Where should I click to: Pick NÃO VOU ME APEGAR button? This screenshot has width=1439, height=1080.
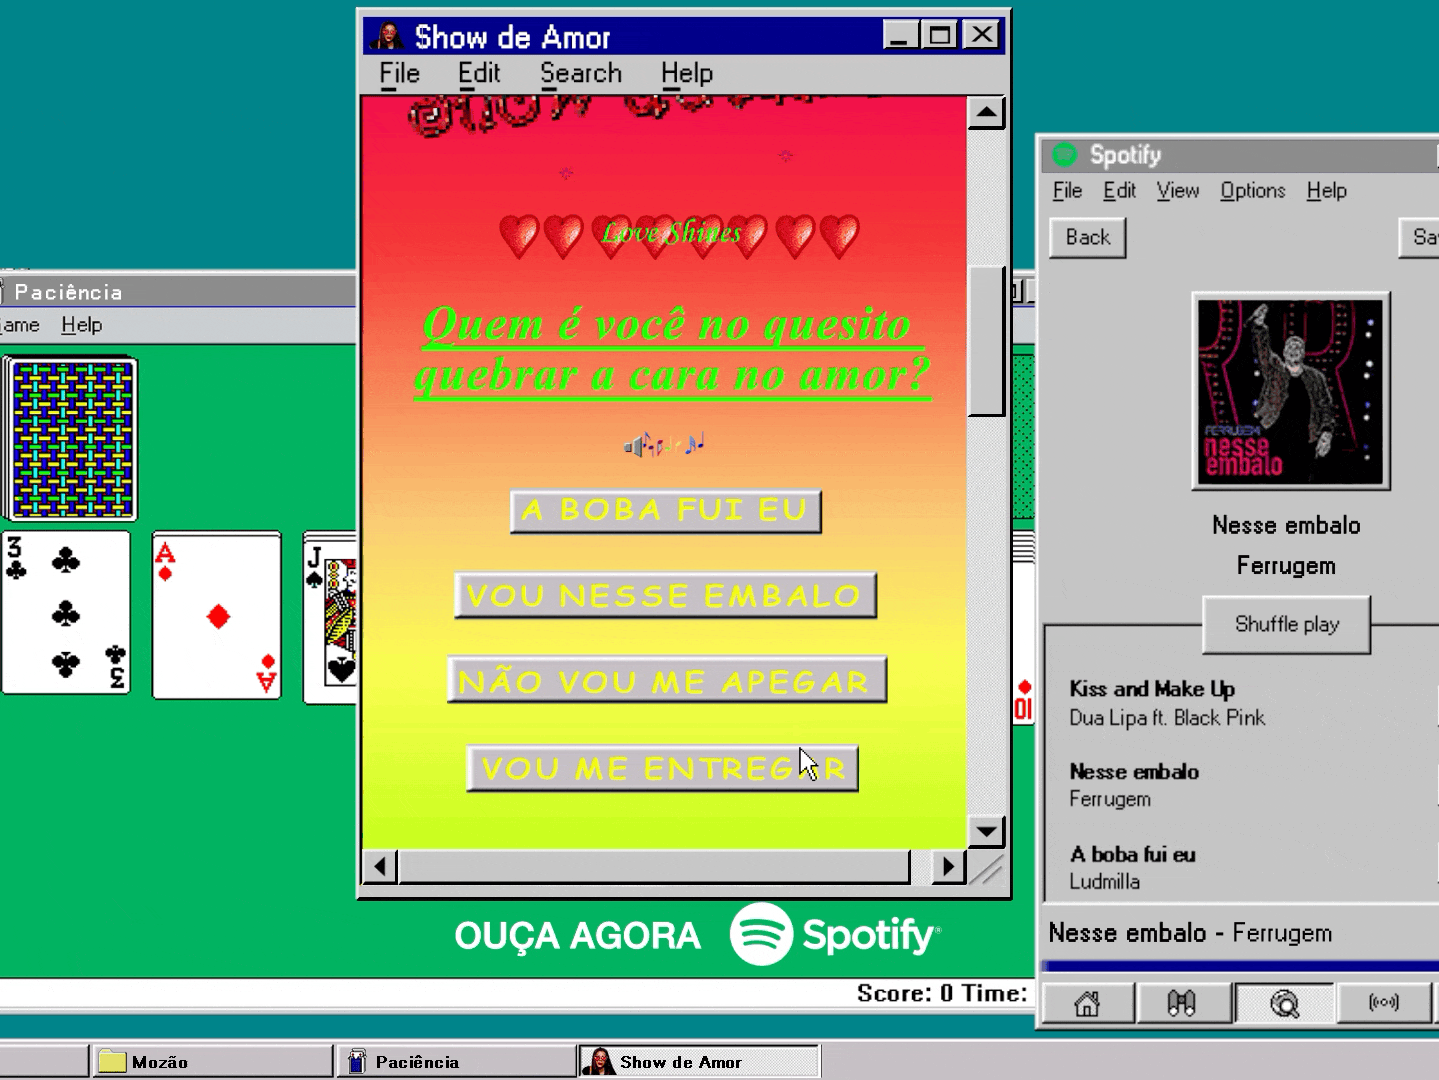point(666,680)
